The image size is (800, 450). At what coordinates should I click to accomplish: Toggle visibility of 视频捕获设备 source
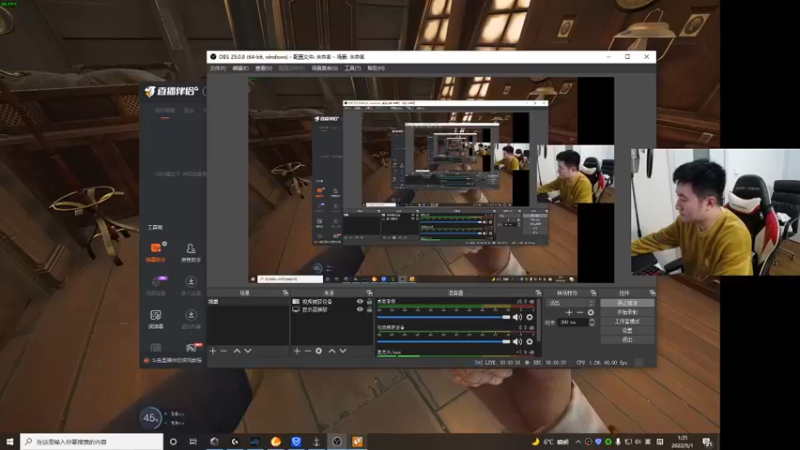point(360,302)
